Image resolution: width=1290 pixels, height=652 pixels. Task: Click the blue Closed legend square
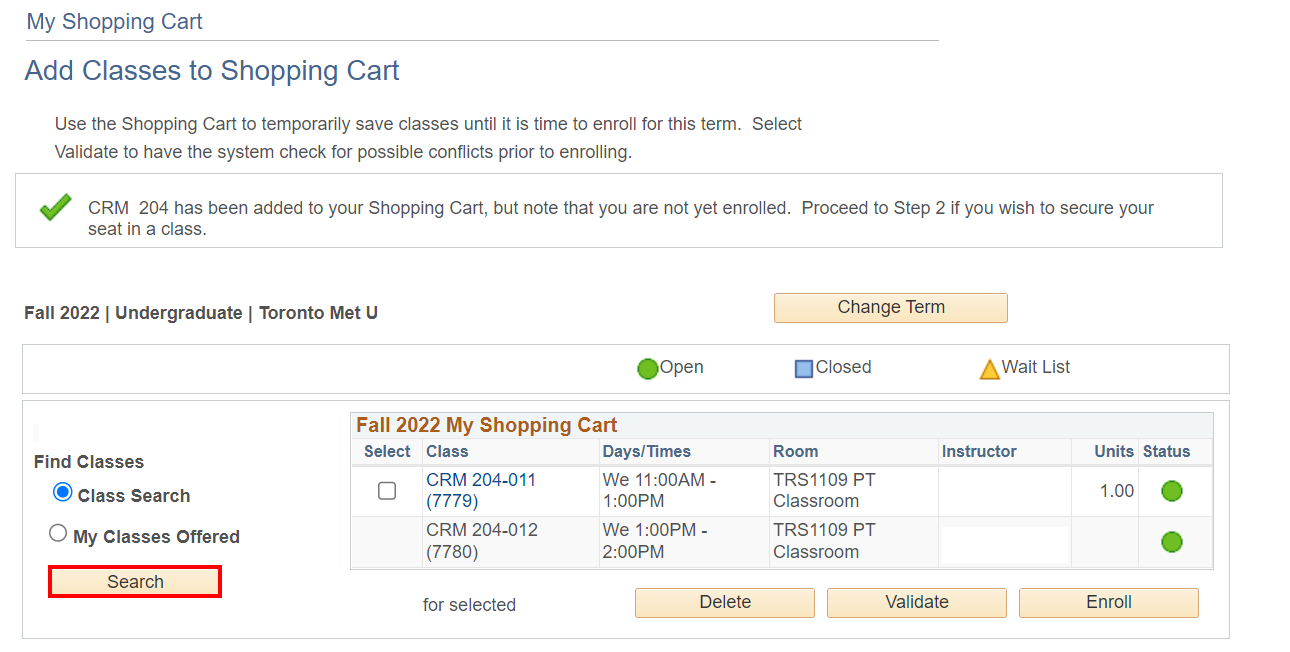pos(804,369)
